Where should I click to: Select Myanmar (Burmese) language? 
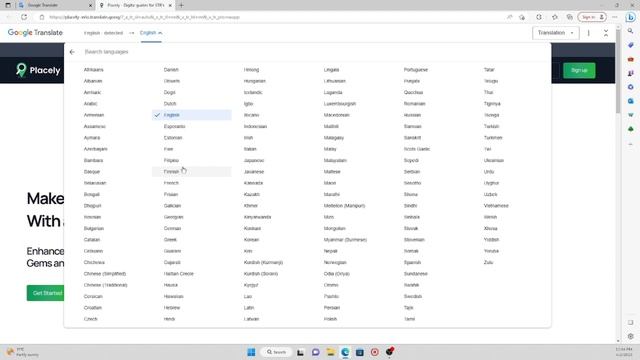pyautogui.click(x=345, y=240)
